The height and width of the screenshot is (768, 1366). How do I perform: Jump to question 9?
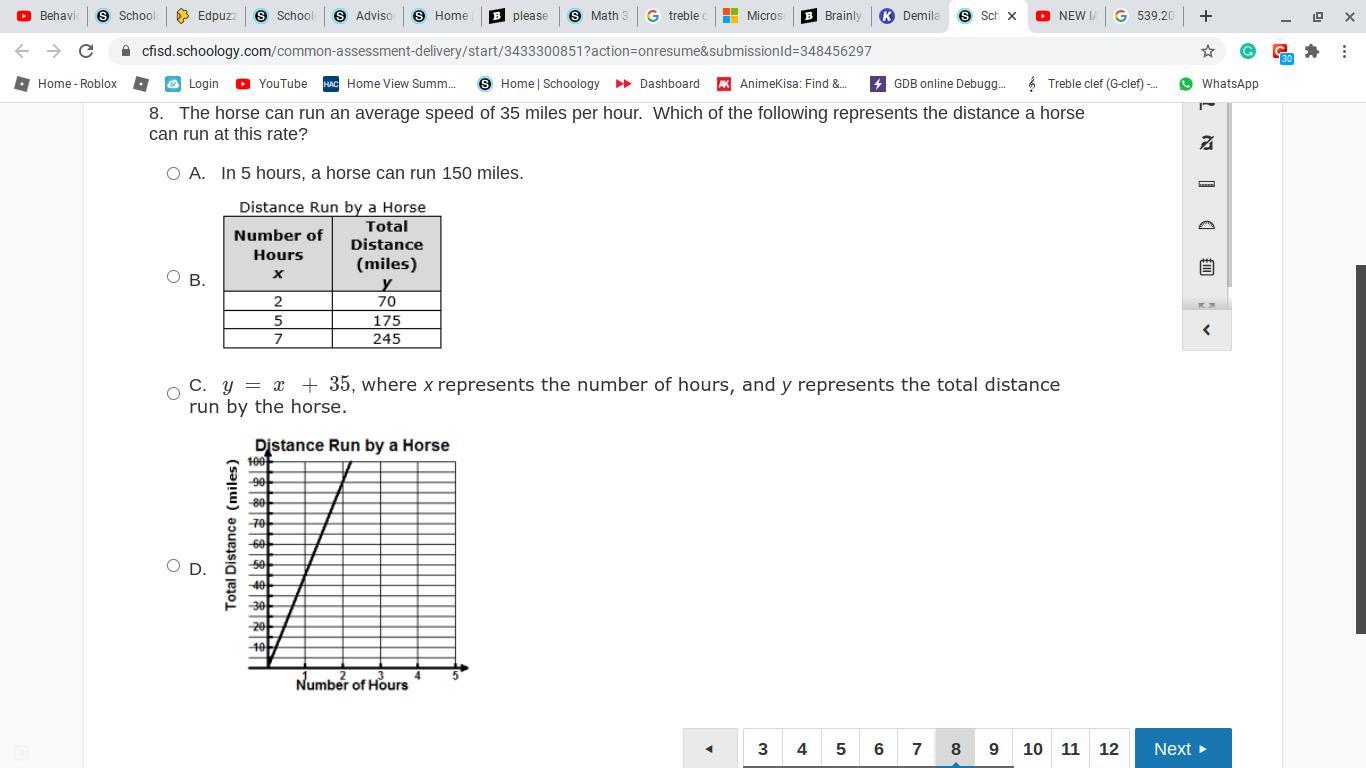click(x=994, y=748)
